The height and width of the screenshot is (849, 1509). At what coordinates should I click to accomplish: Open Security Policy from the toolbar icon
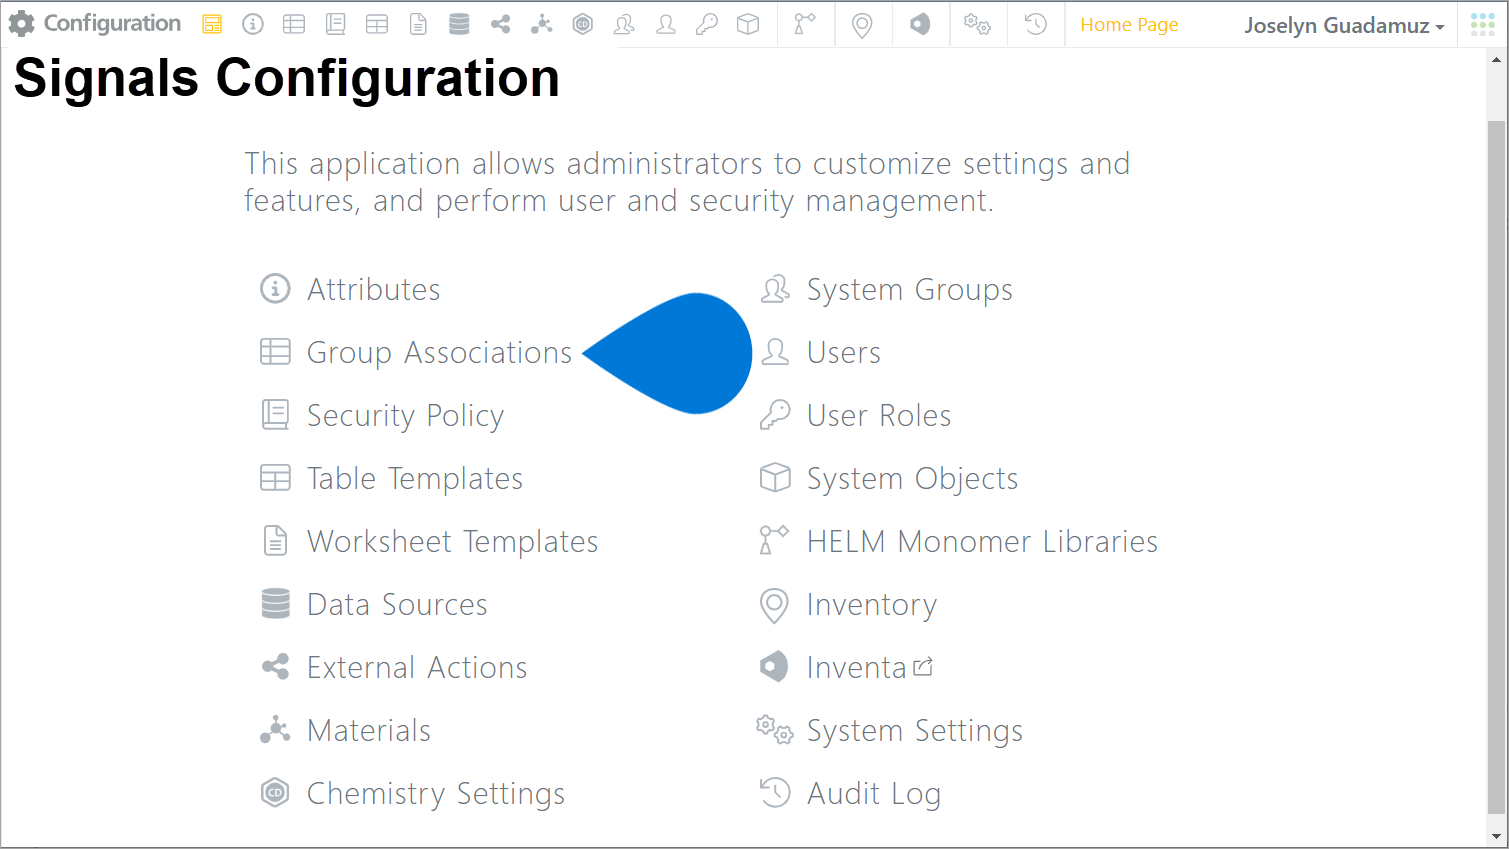pos(336,25)
